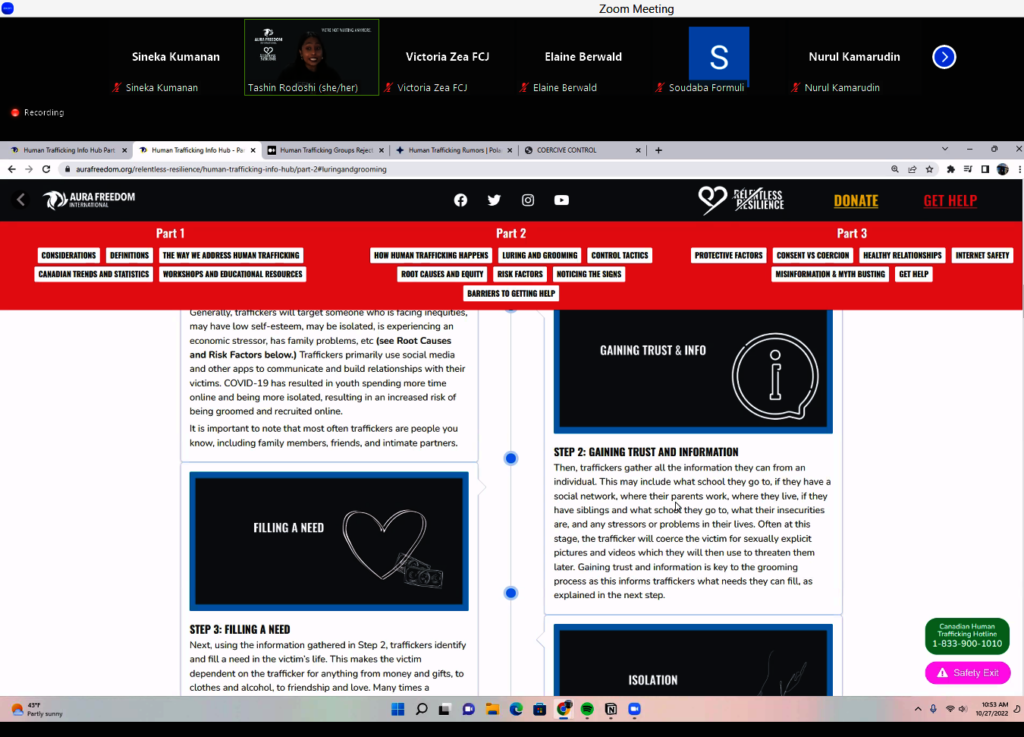
Task: Show next Zoom participants with the arrow
Action: tap(944, 57)
